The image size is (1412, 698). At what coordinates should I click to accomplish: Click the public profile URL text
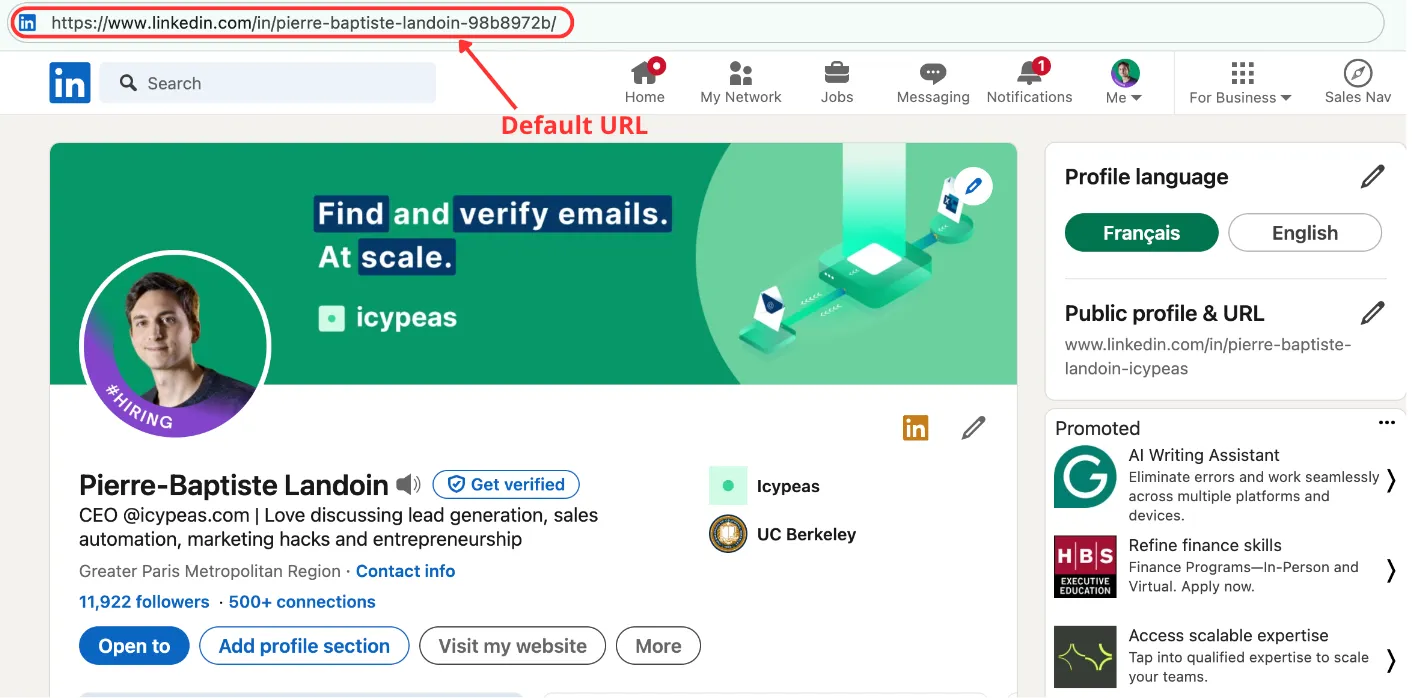coord(1208,356)
